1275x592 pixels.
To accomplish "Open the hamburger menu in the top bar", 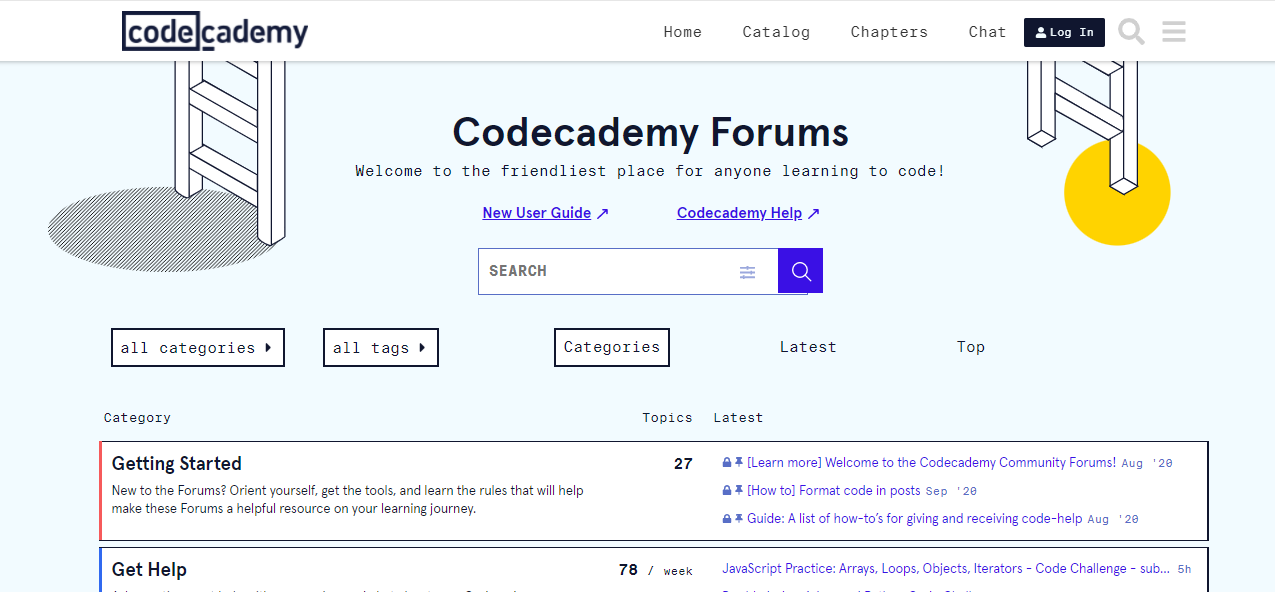I will (x=1173, y=31).
